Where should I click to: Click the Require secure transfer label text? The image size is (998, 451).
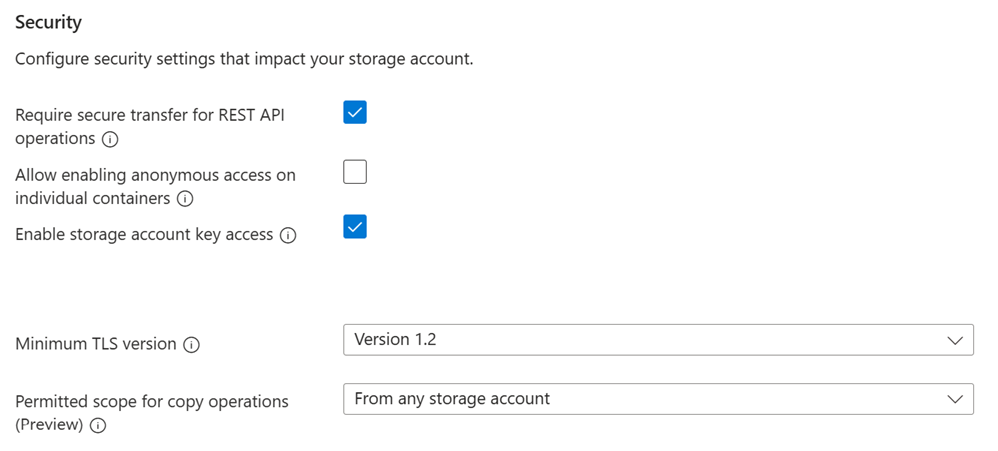[x=150, y=127]
